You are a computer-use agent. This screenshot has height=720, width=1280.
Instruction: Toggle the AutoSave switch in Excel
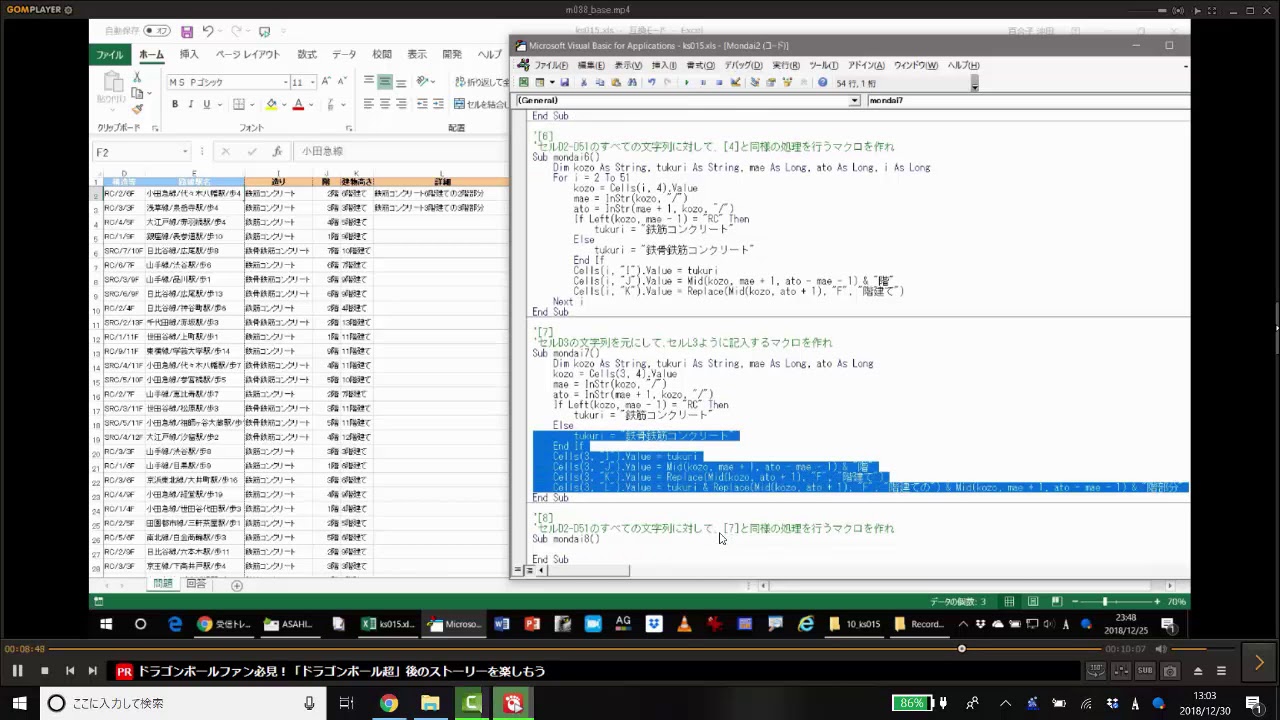pyautogui.click(x=155, y=32)
